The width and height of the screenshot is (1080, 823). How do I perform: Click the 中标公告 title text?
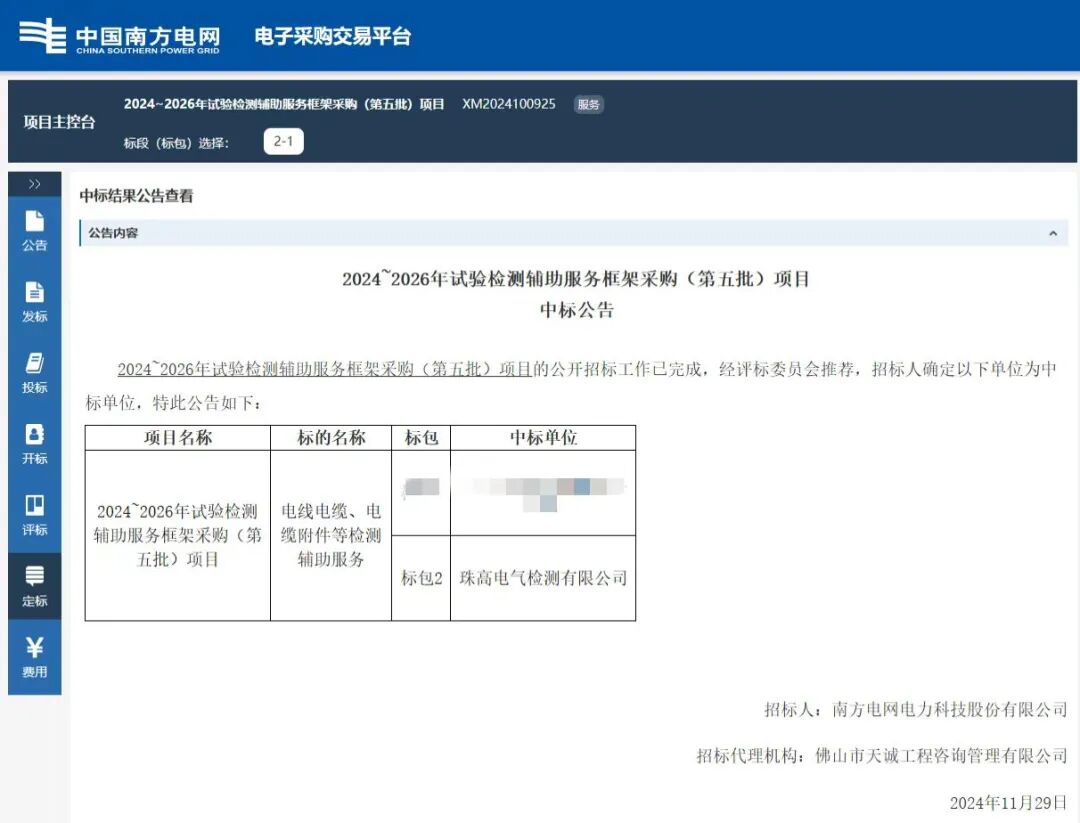coord(577,310)
